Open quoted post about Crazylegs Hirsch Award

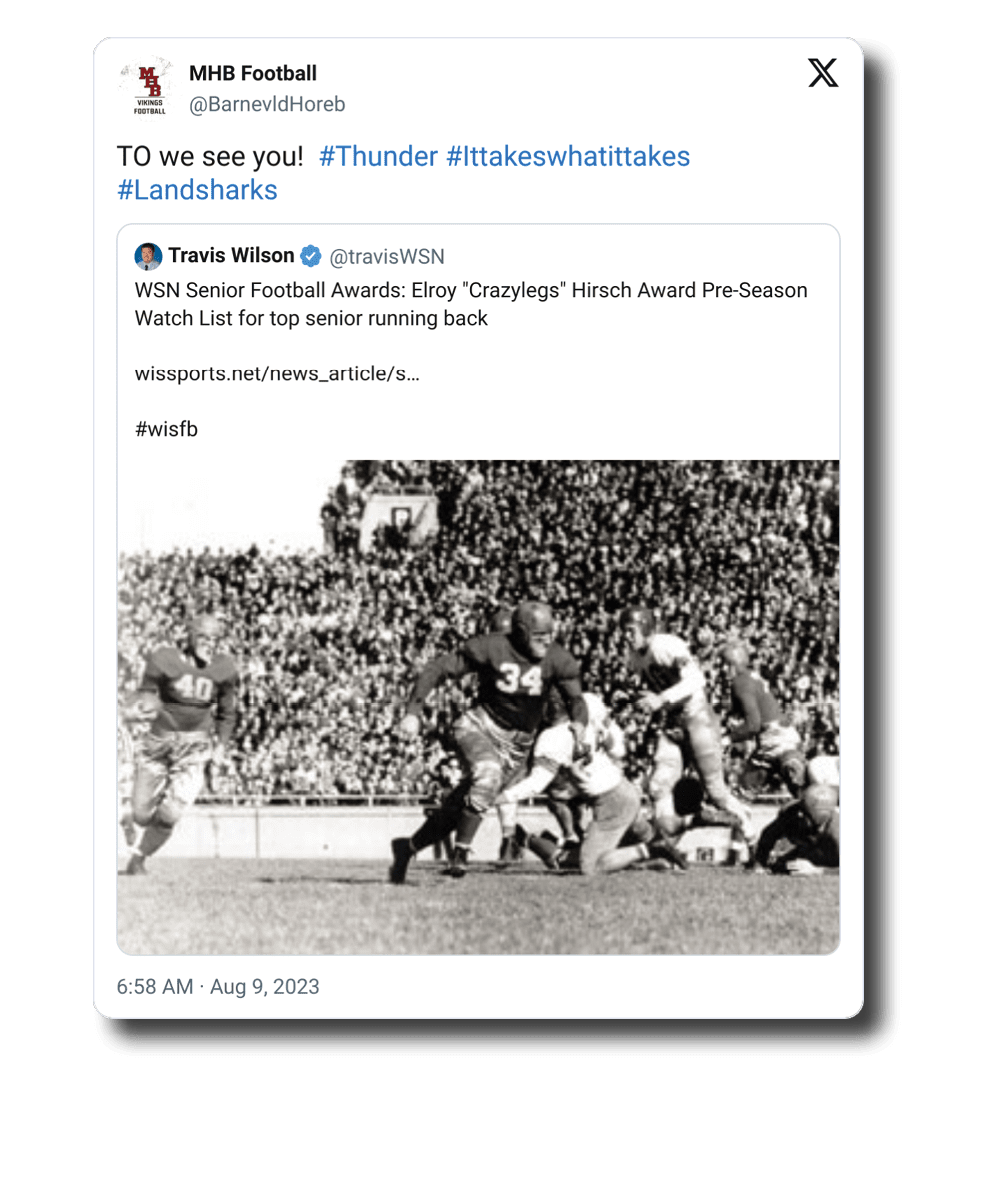pos(471,305)
